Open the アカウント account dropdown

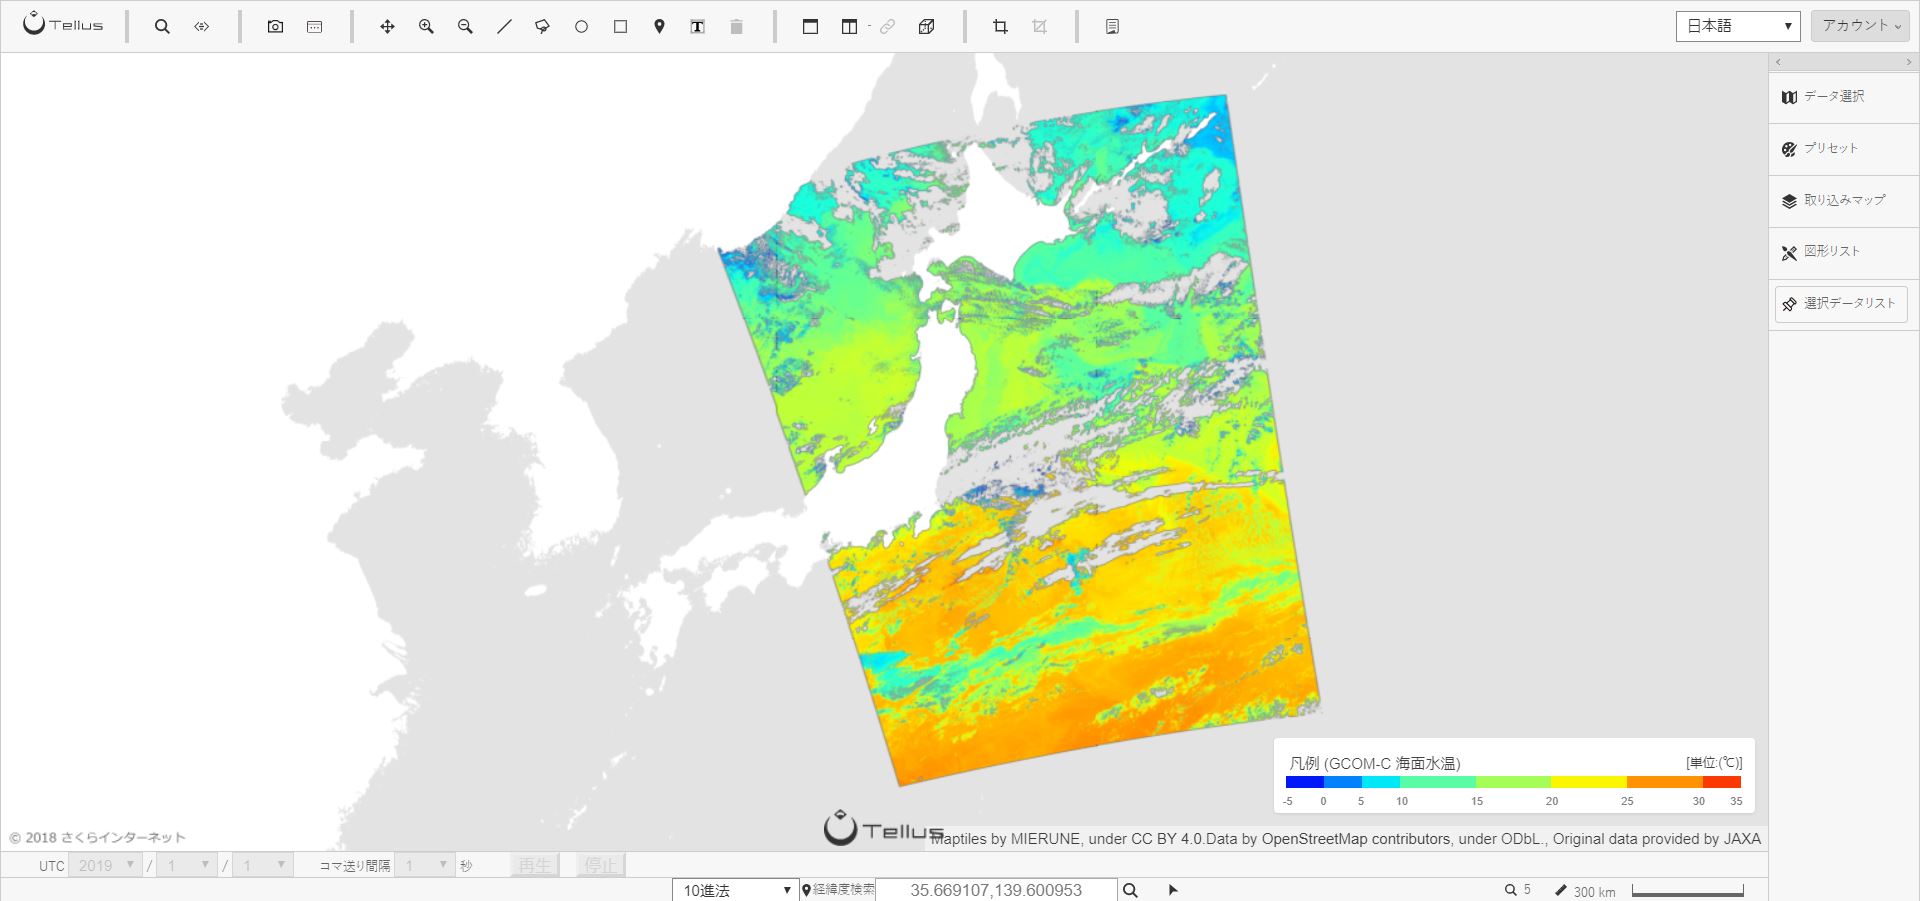pyautogui.click(x=1861, y=26)
